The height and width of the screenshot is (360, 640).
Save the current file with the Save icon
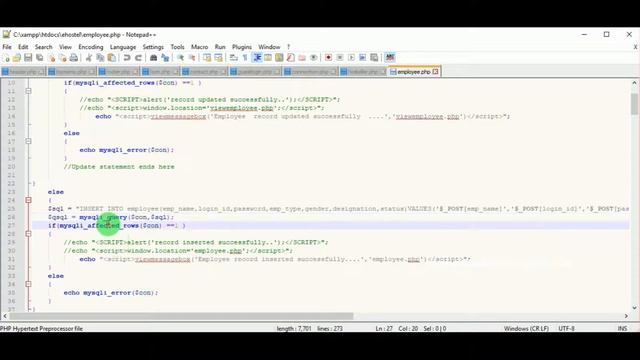[x=28, y=58]
